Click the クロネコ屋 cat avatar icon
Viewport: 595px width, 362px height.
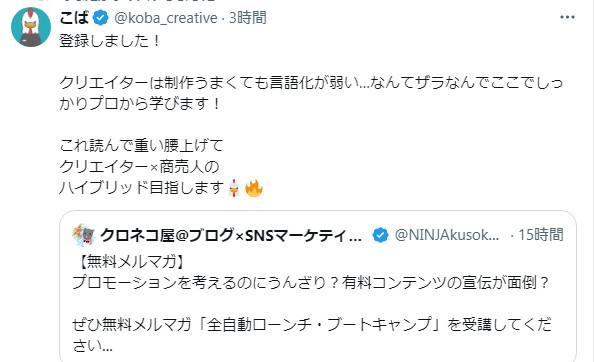(x=84, y=235)
